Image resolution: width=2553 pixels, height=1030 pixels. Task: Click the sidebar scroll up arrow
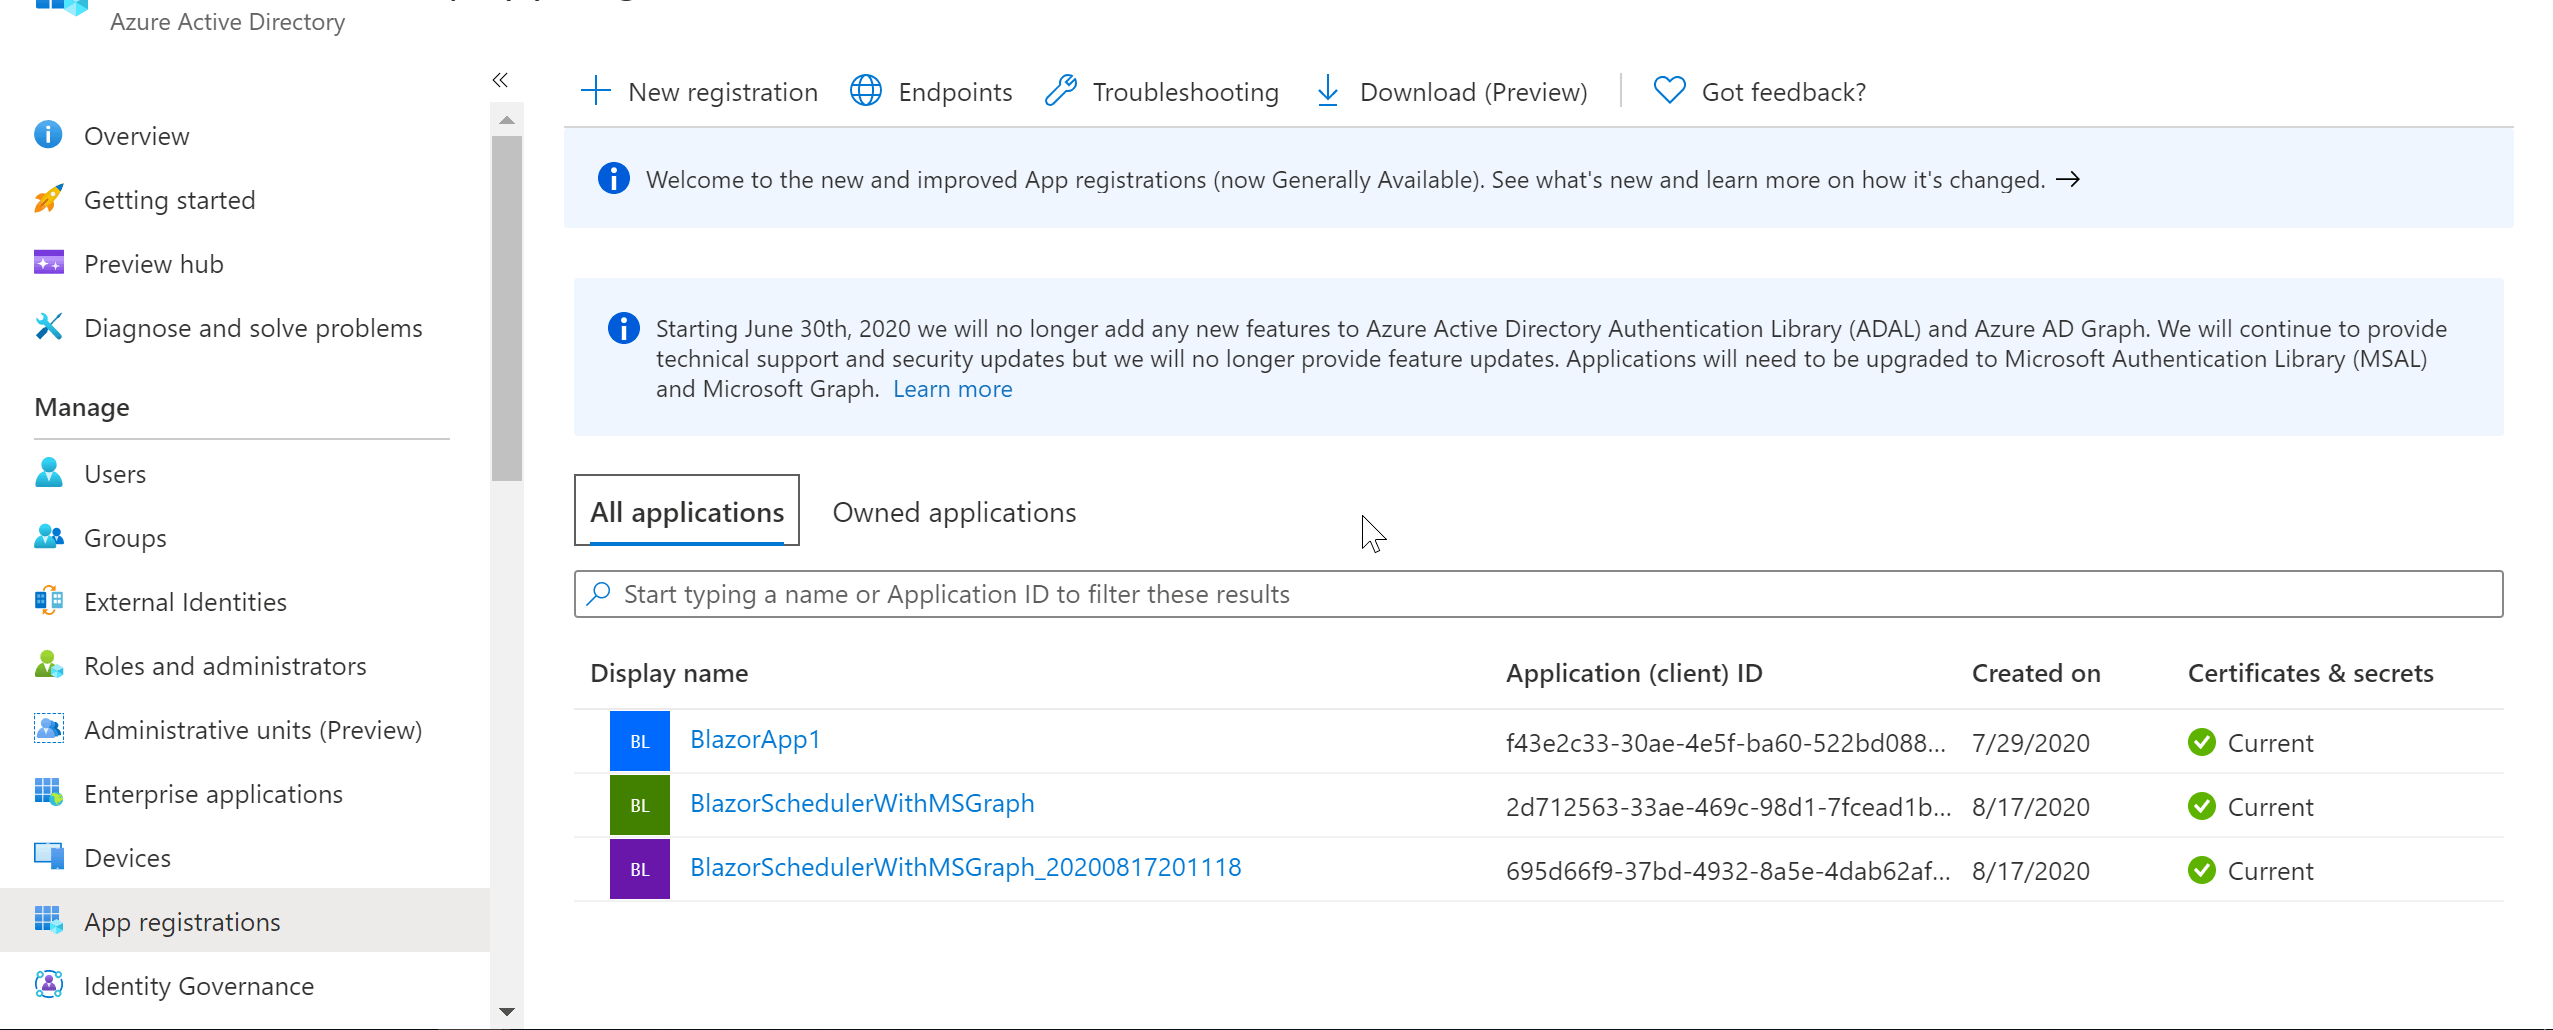tap(507, 121)
